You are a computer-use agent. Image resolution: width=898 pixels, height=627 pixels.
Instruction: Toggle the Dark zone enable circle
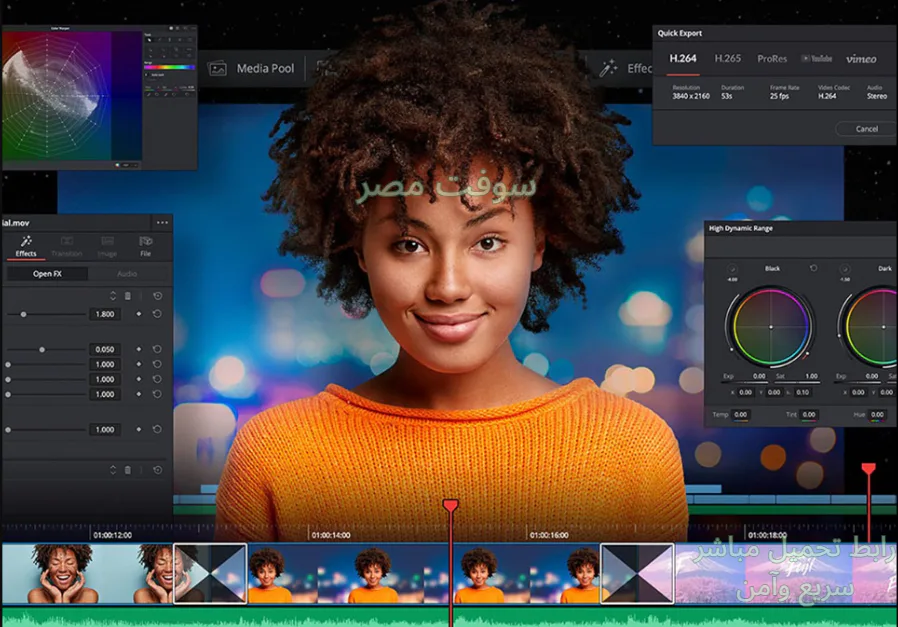coord(845,269)
